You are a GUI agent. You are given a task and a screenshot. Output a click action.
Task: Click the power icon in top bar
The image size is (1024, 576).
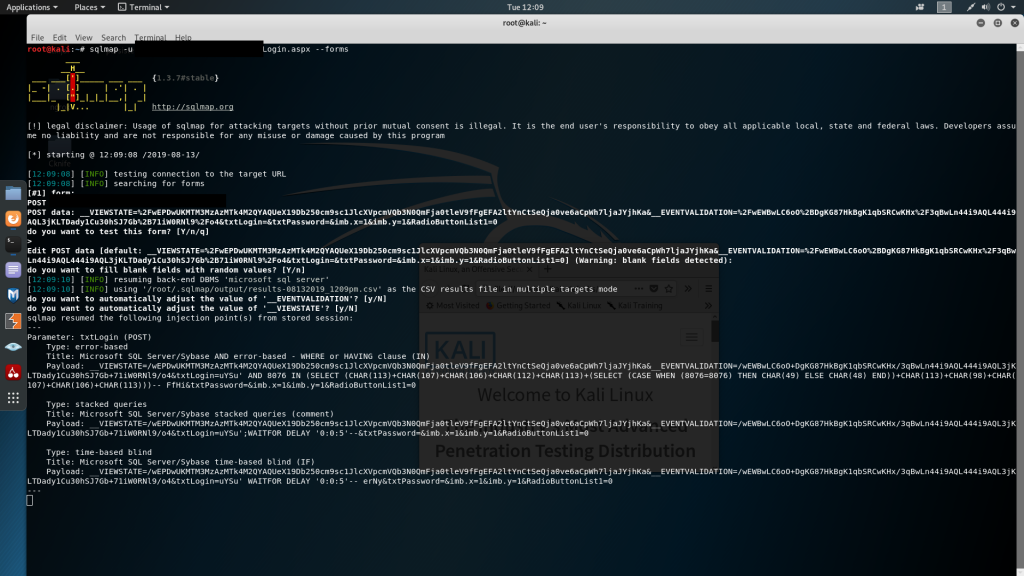1000,7
